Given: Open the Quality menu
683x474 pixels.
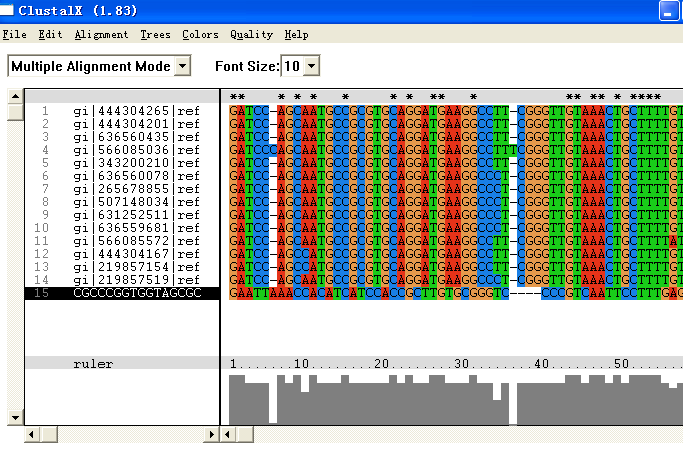Looking at the screenshot, I should (251, 34).
